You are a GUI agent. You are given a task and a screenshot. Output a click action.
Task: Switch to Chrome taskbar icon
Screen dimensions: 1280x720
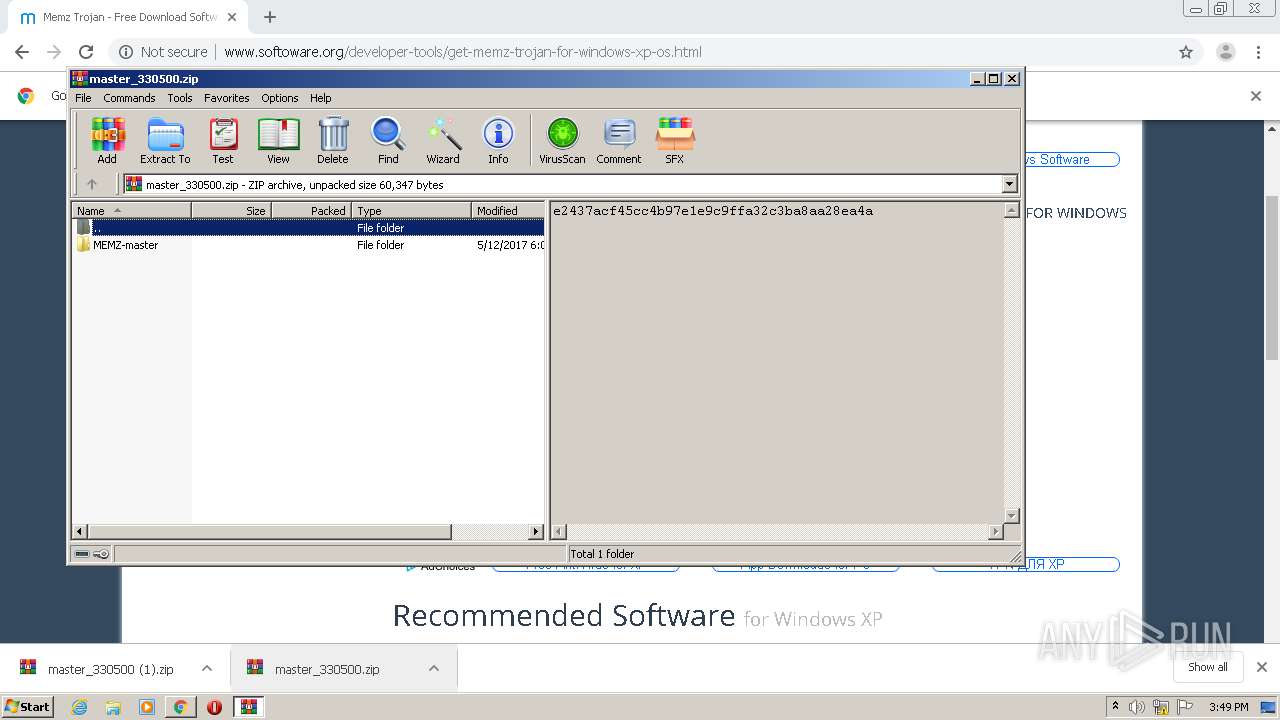click(x=180, y=707)
